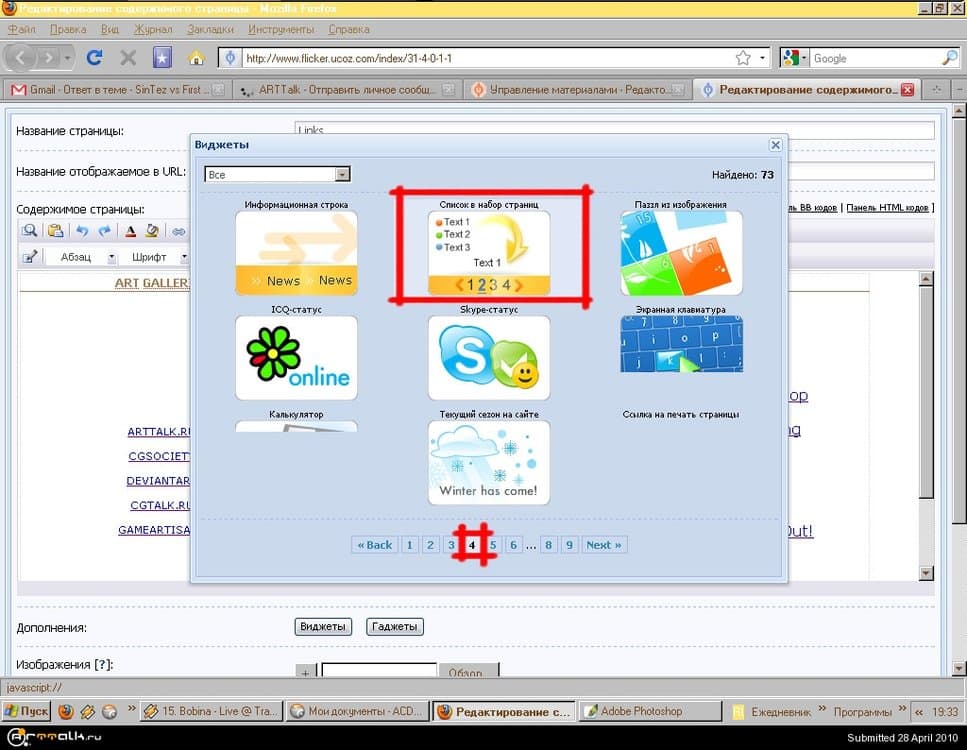Select the Skype-status widget icon
This screenshot has width=967, height=750.
click(x=489, y=358)
